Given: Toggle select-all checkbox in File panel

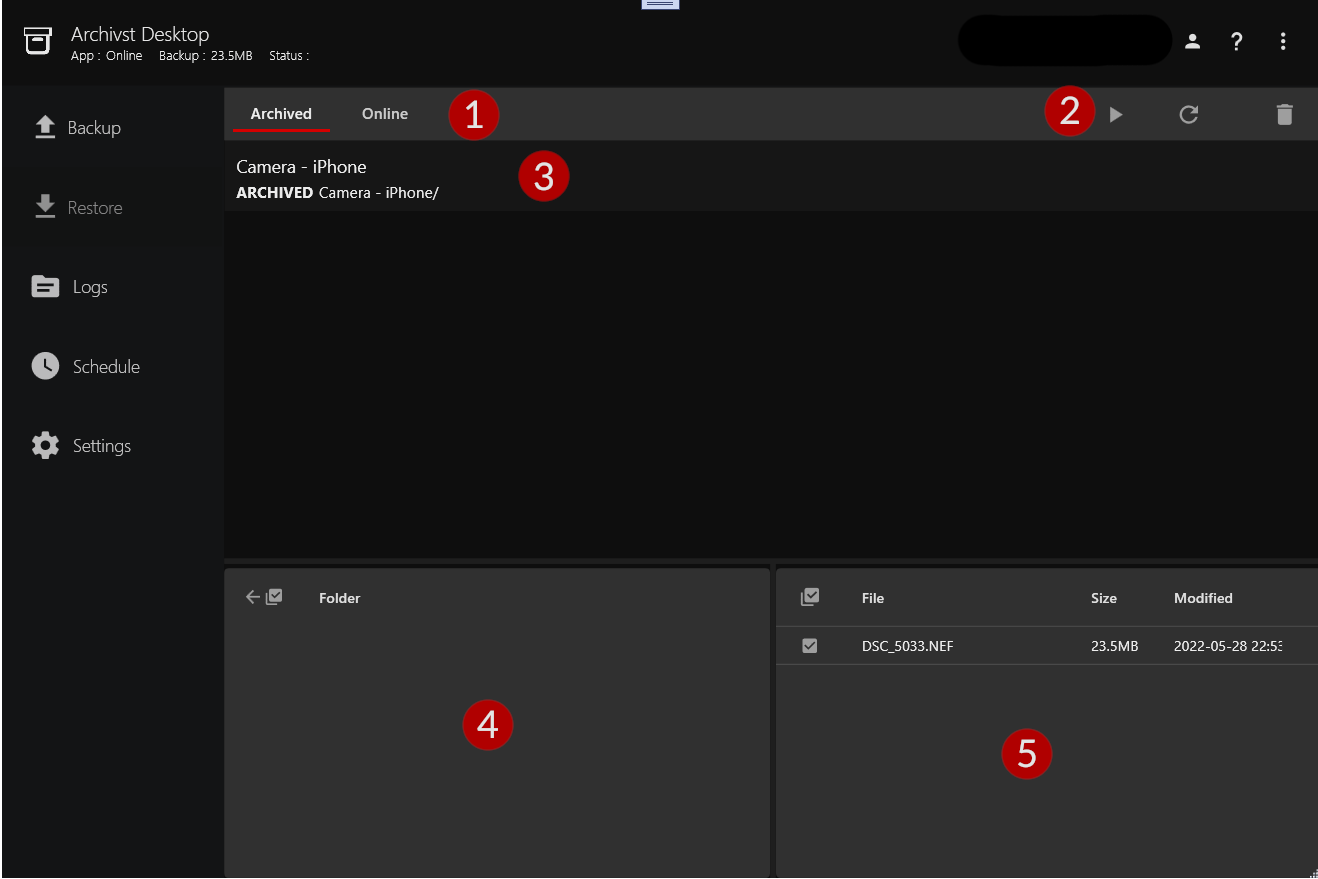Looking at the screenshot, I should point(810,597).
